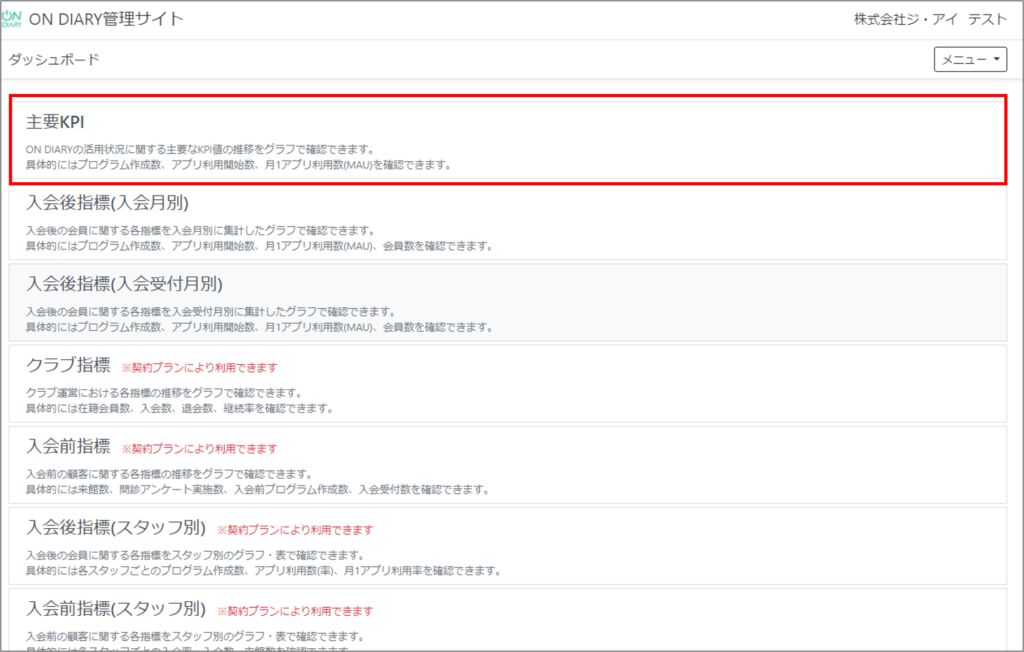Click 入会前指標 description mentioning 問診アンケート実施数

tap(257, 490)
